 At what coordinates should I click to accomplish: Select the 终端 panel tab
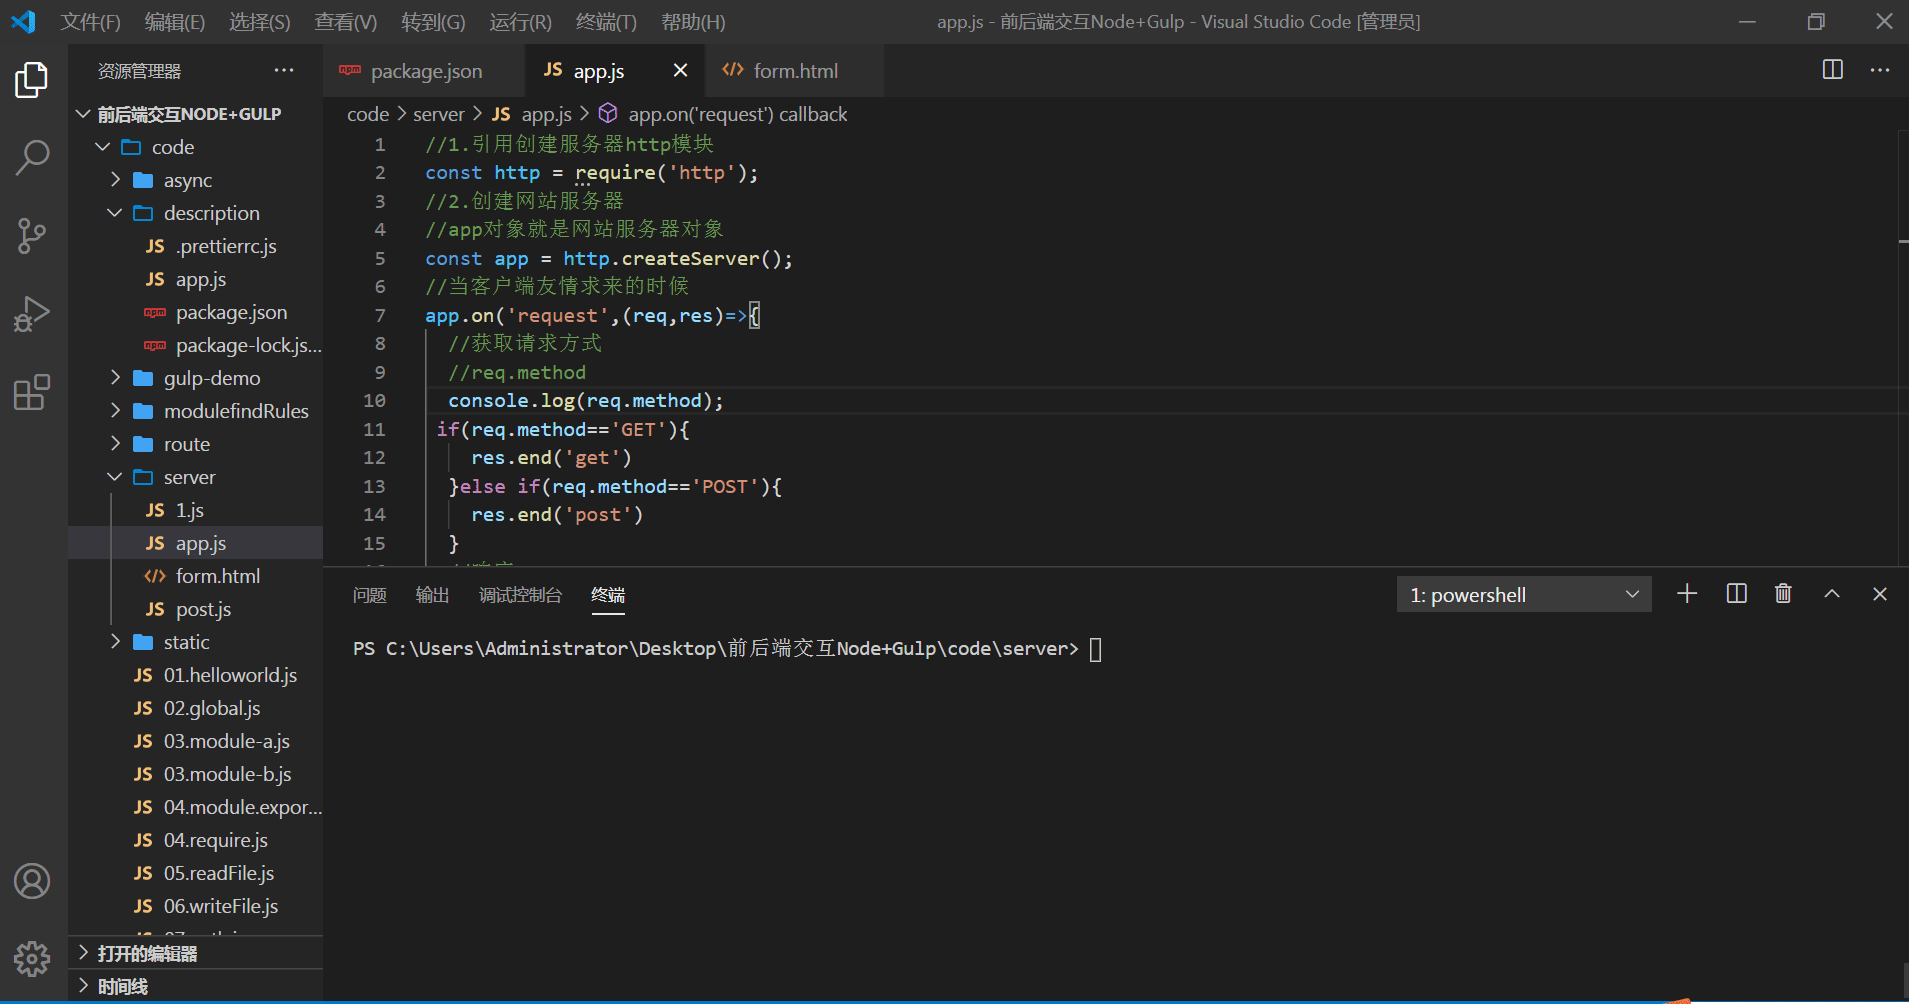pyautogui.click(x=608, y=595)
